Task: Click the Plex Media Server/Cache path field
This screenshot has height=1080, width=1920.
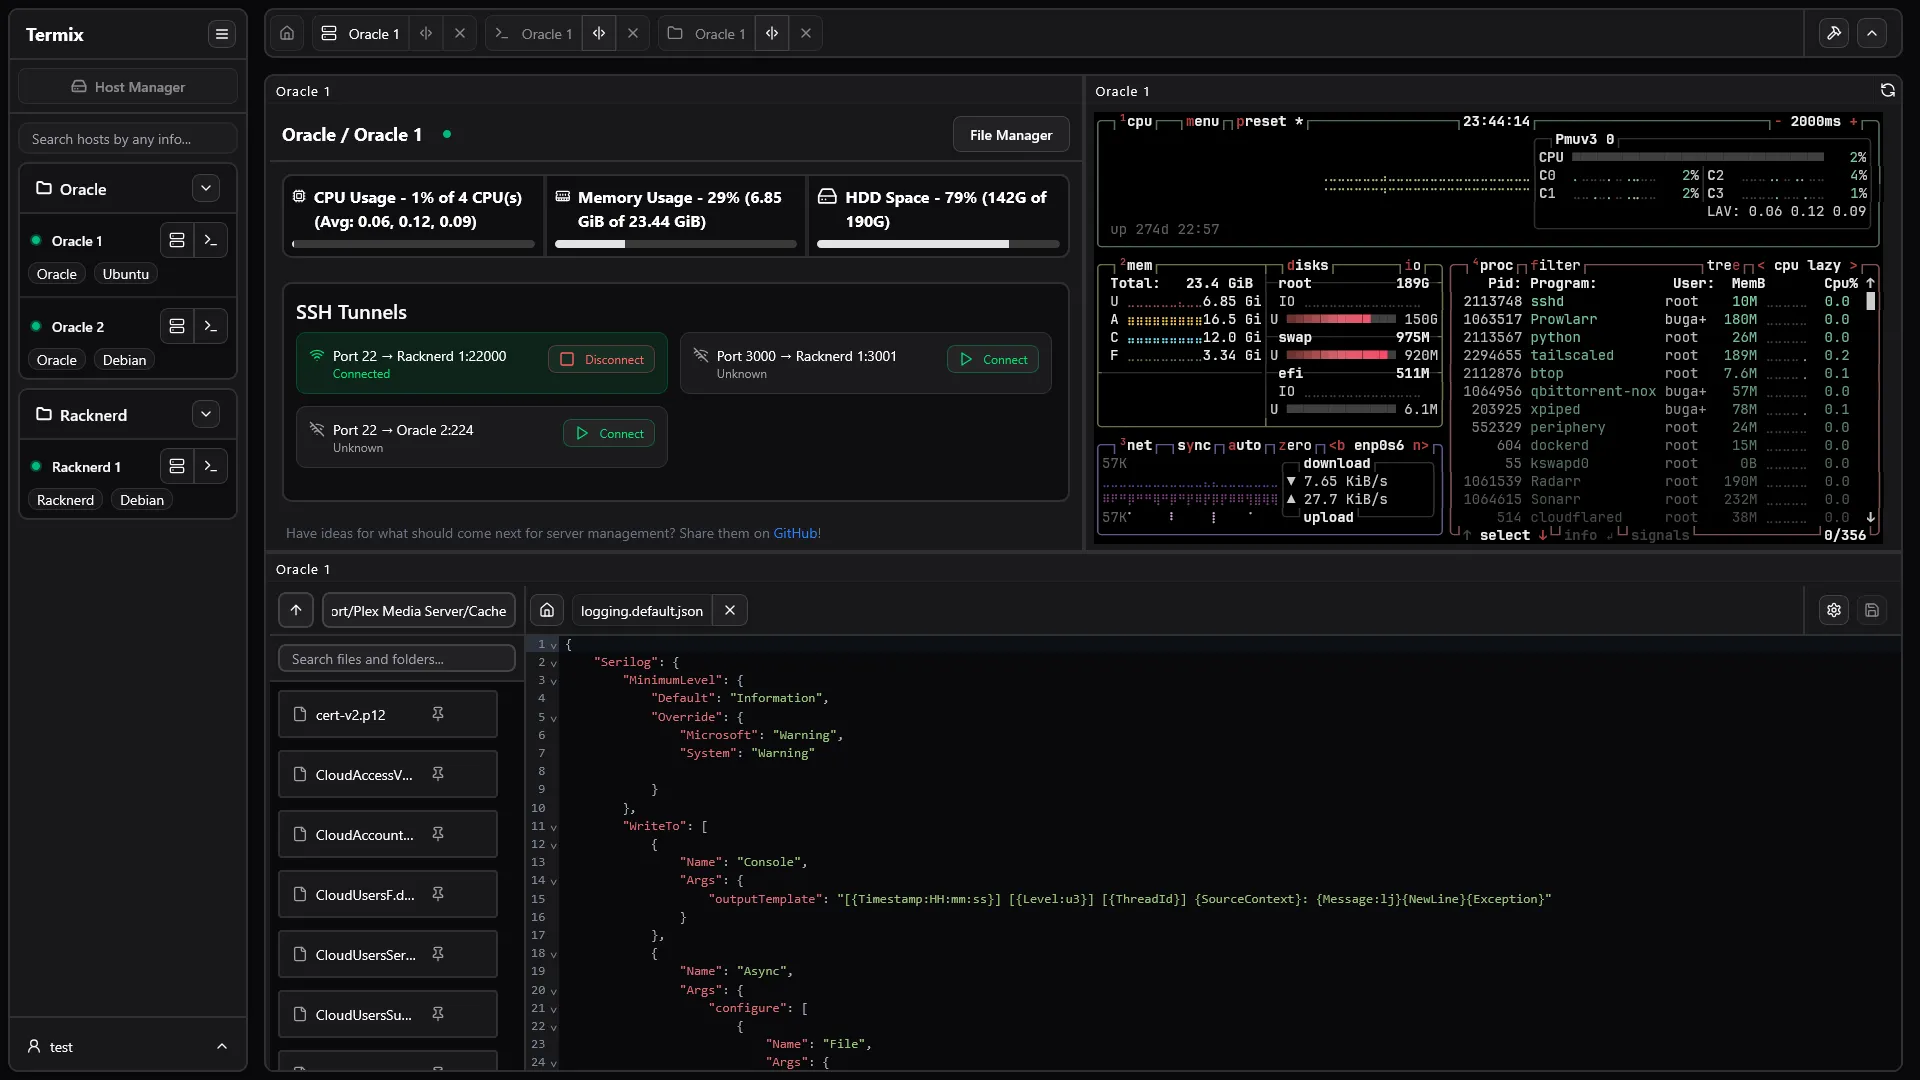Action: point(419,610)
